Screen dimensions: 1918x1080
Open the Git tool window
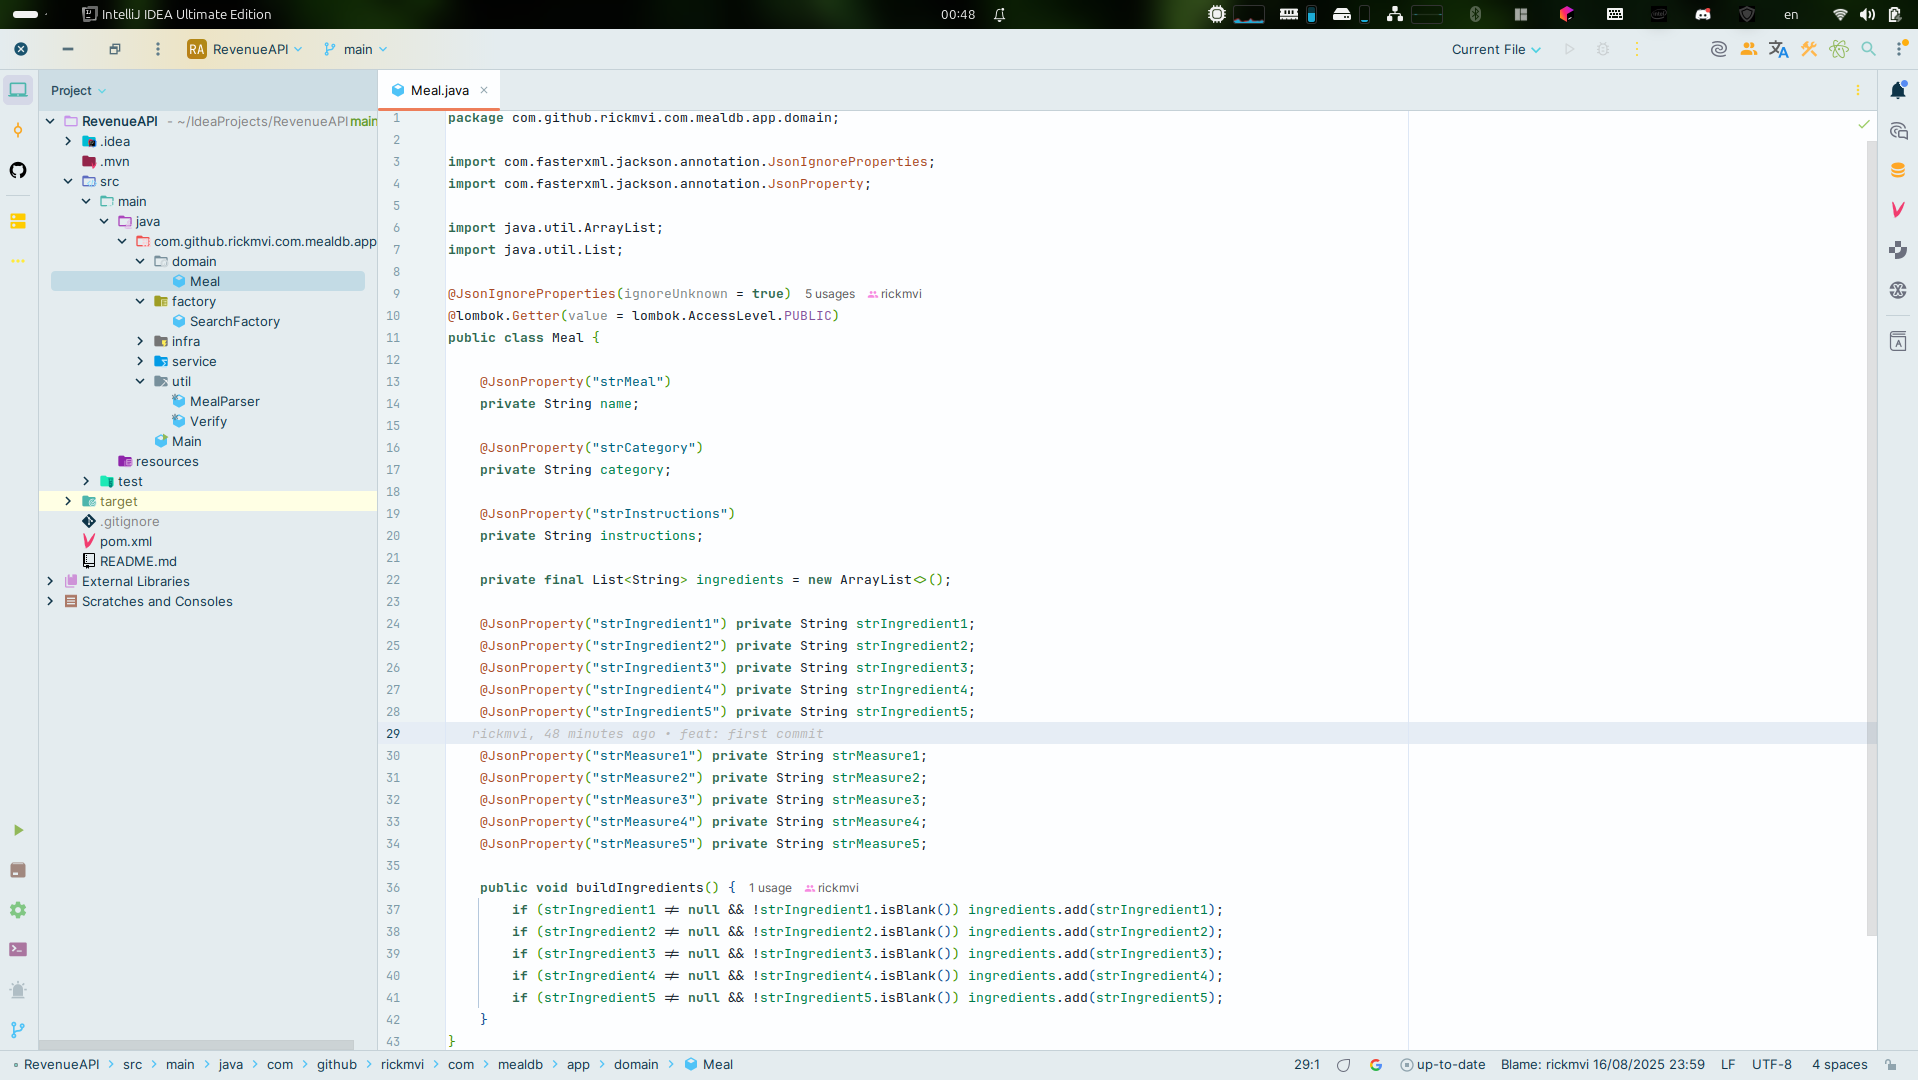click(18, 1030)
